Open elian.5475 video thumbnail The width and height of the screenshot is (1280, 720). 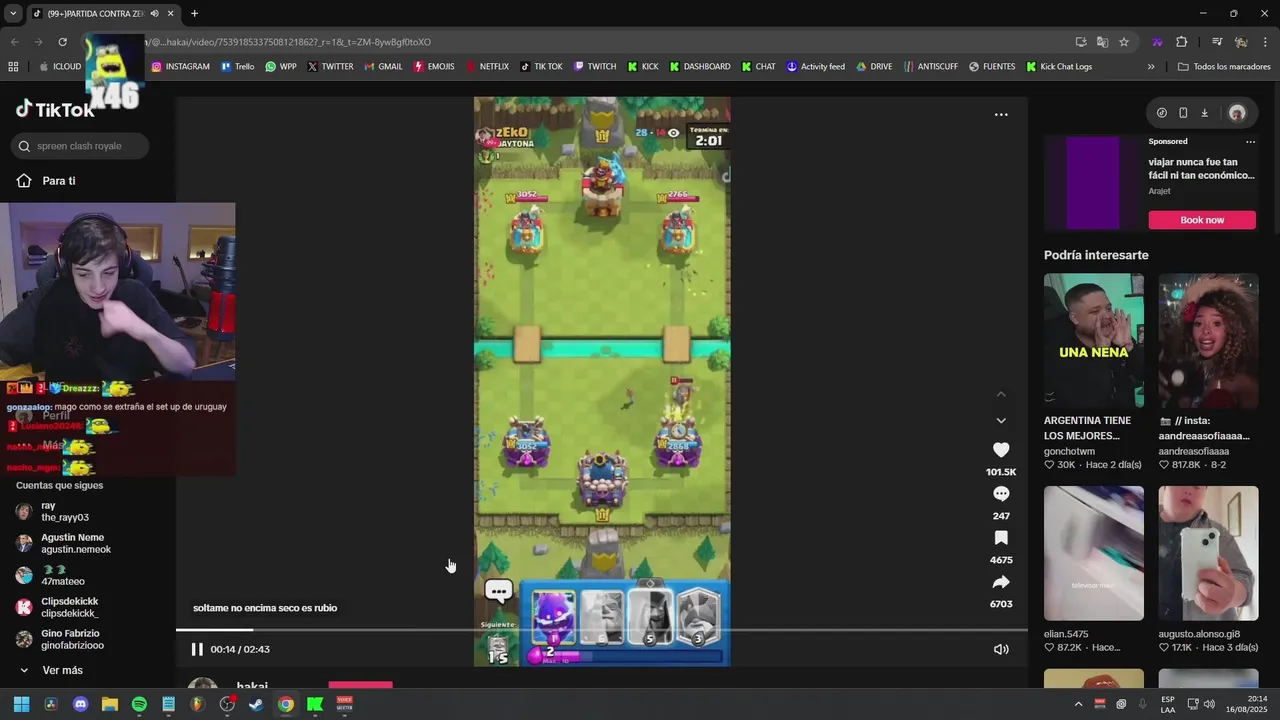tap(1094, 553)
